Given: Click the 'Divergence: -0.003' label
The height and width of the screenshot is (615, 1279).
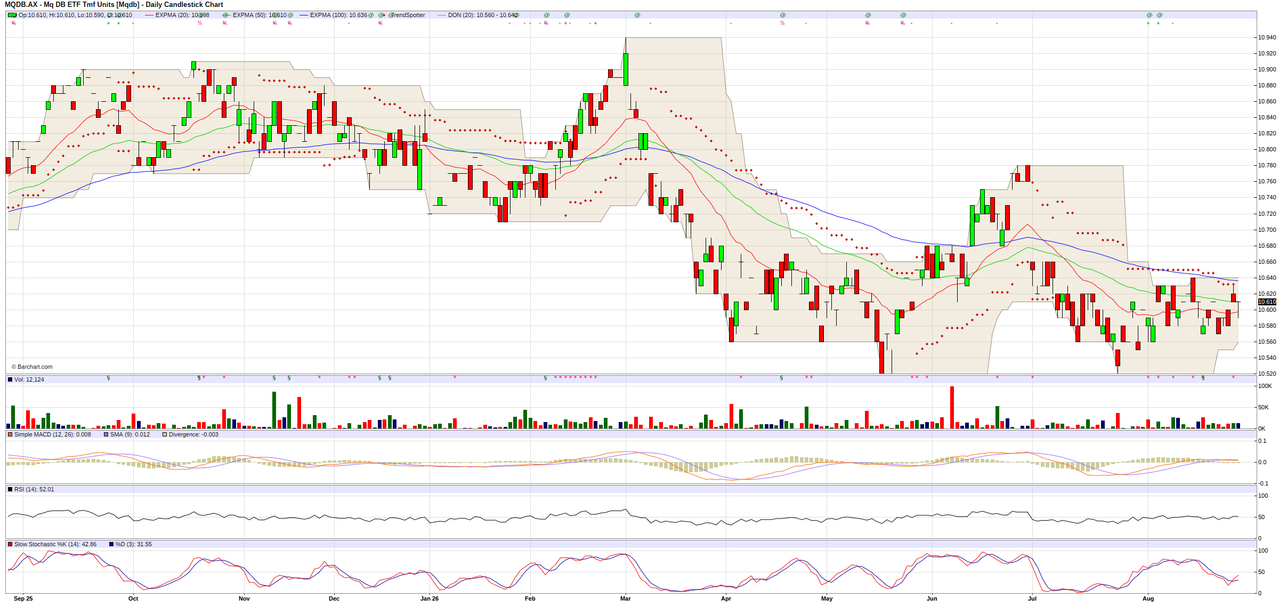Looking at the screenshot, I should pos(193,434).
